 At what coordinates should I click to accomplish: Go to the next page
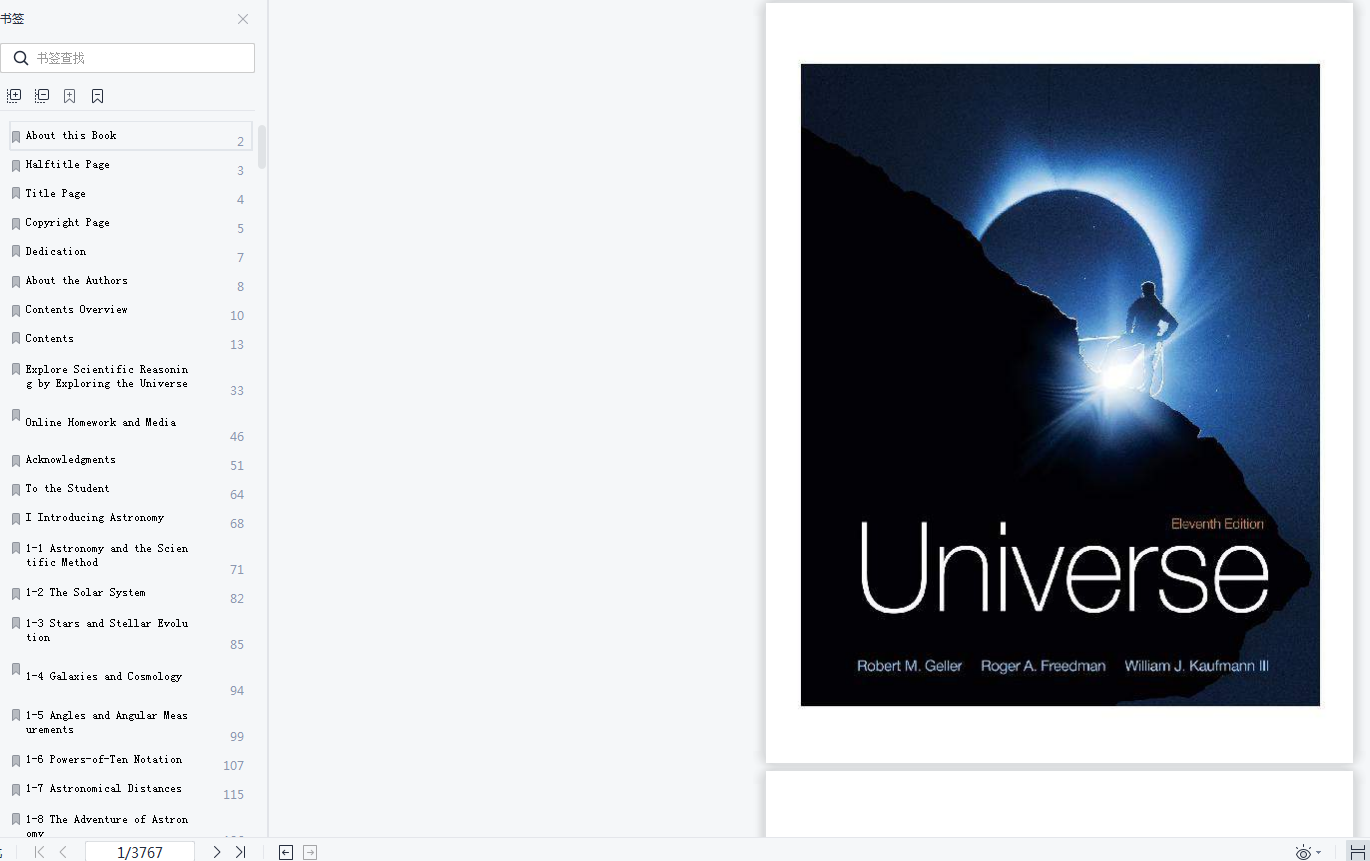tap(217, 852)
